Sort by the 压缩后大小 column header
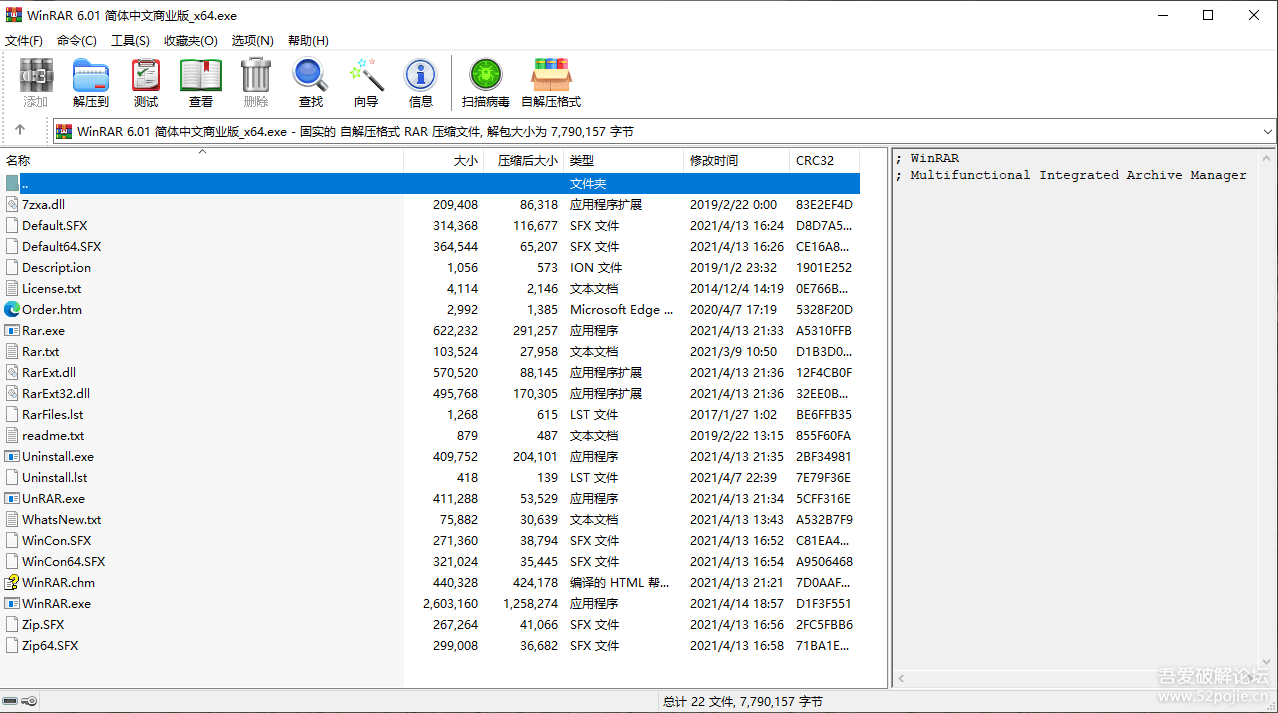 tap(525, 160)
